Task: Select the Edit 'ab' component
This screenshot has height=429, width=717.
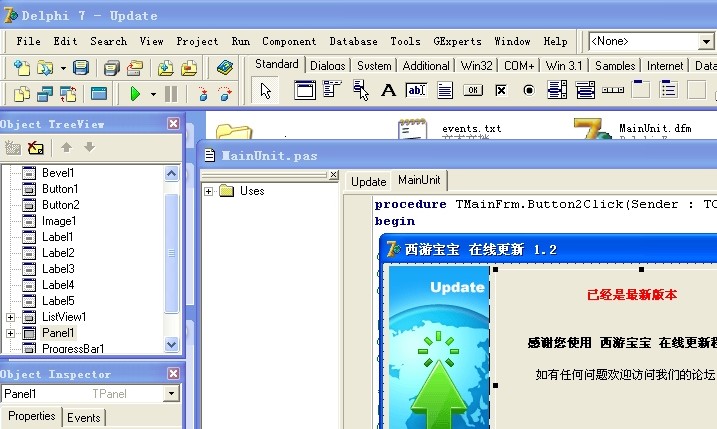Action: (x=416, y=90)
